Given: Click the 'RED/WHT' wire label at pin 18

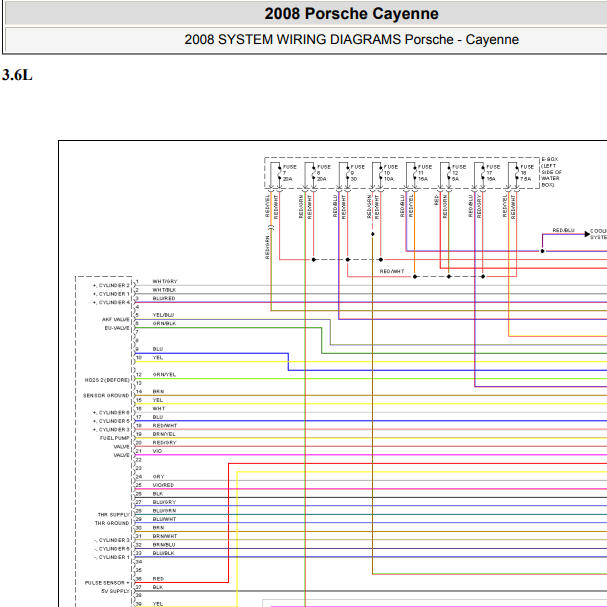Looking at the screenshot, I should click(165, 426).
